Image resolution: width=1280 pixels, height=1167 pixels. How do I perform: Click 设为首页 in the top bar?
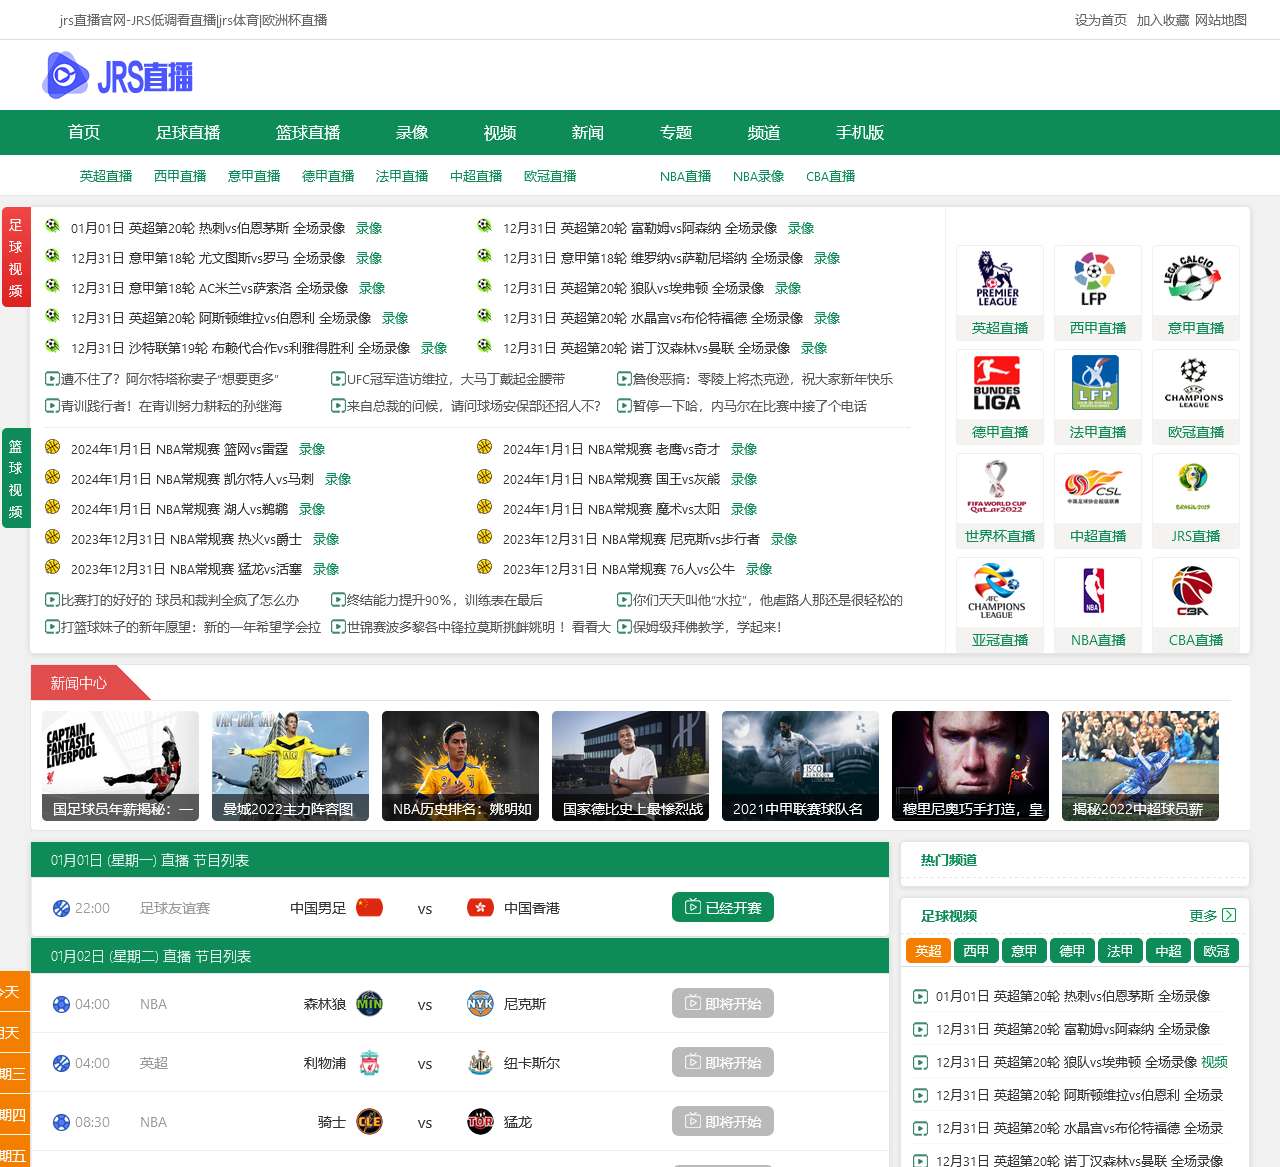[x=1100, y=20]
